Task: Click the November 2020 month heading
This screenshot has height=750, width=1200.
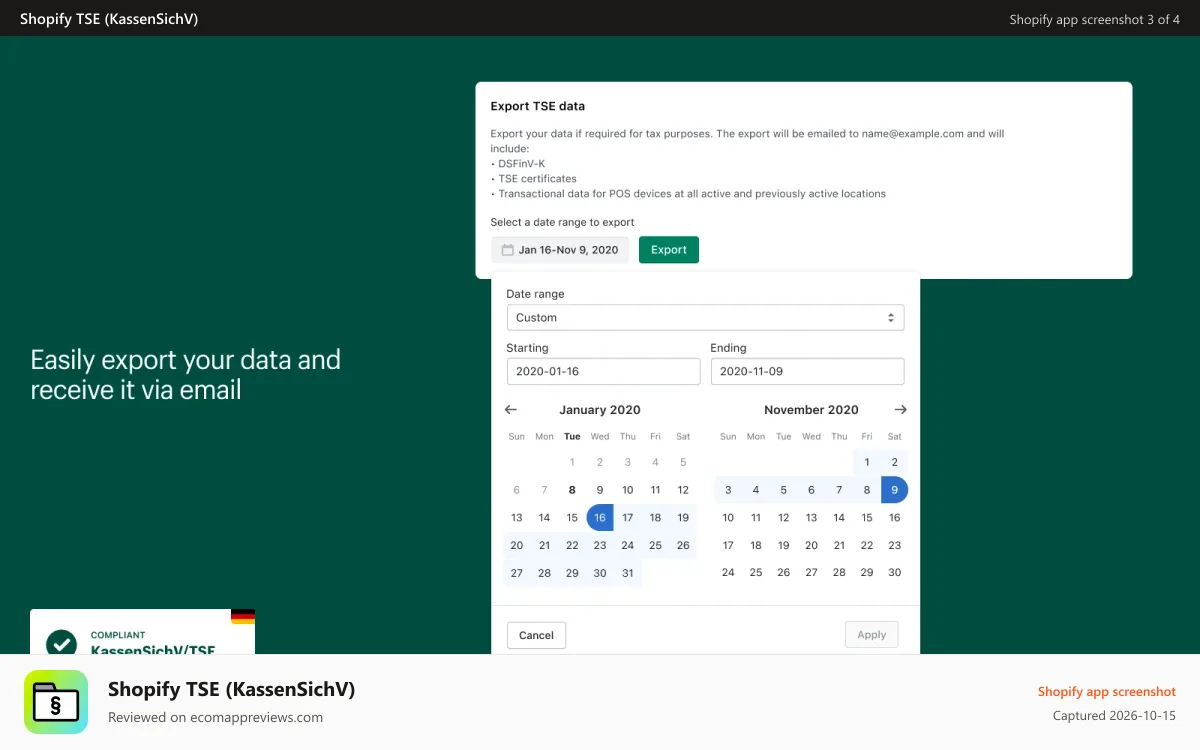Action: click(811, 410)
